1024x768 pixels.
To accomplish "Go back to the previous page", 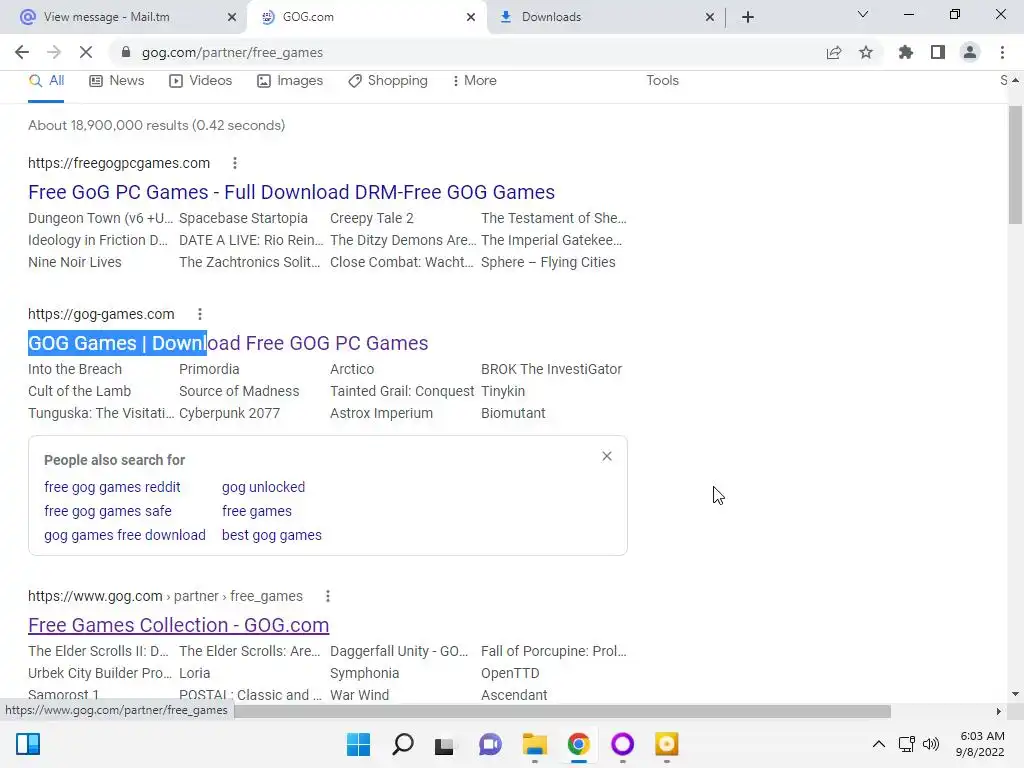I will 22,52.
